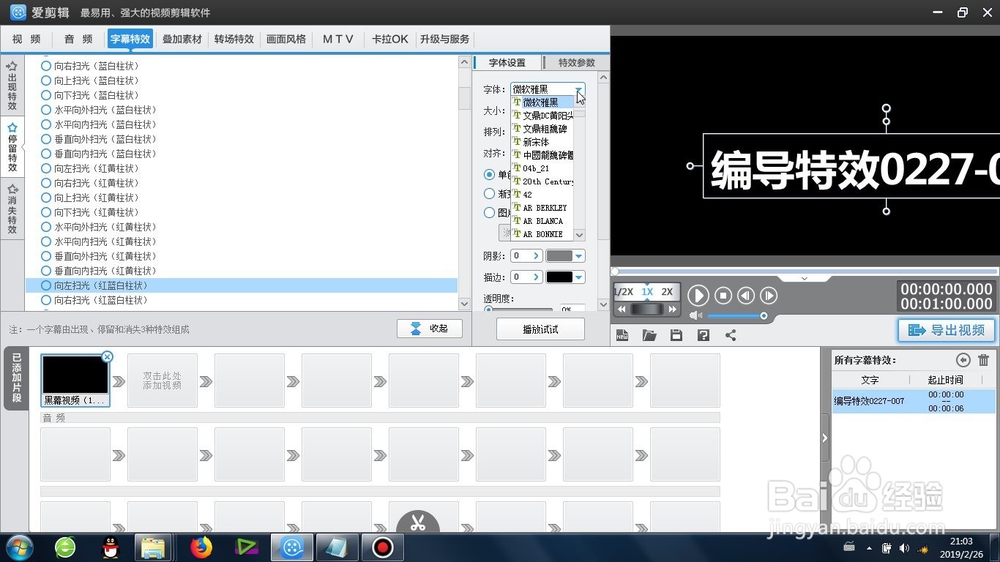Save the project with floppy disk icon
The height and width of the screenshot is (562, 1000).
pyautogui.click(x=676, y=336)
